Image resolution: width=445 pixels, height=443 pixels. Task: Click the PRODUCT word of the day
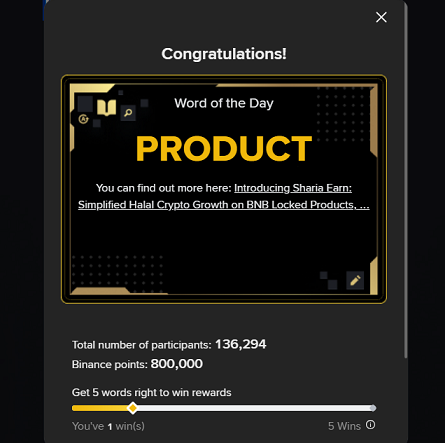tap(224, 149)
